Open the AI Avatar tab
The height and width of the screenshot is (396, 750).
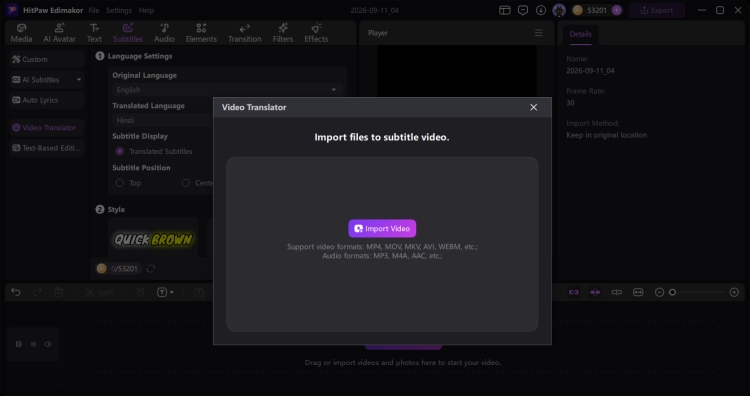[60, 33]
